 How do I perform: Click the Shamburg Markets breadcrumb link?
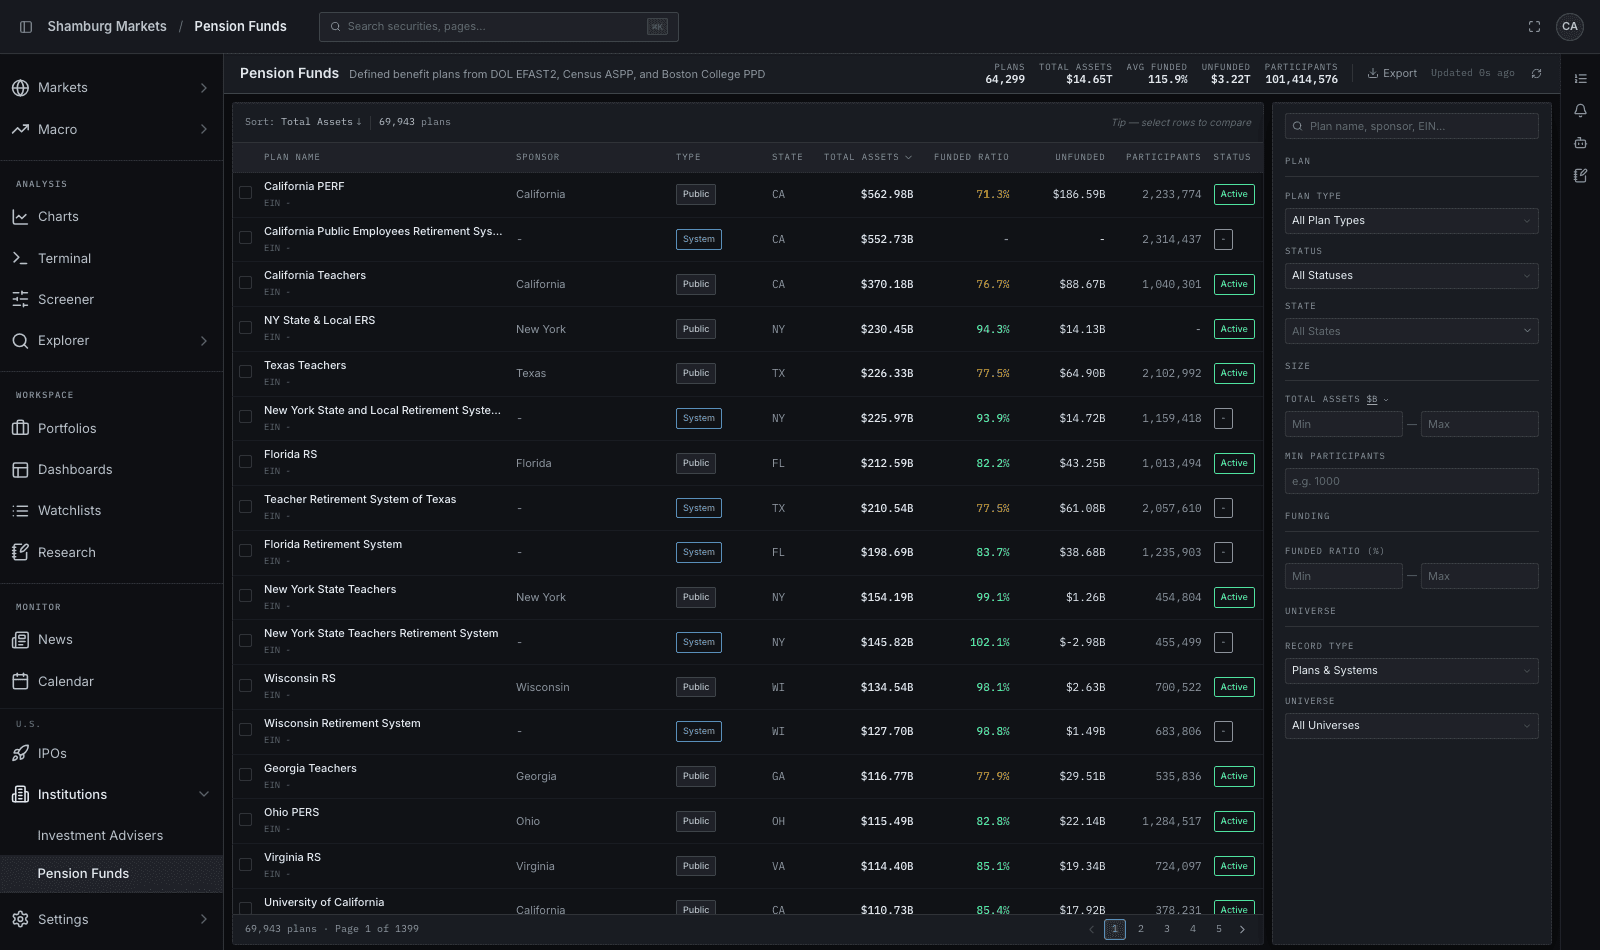click(x=107, y=27)
